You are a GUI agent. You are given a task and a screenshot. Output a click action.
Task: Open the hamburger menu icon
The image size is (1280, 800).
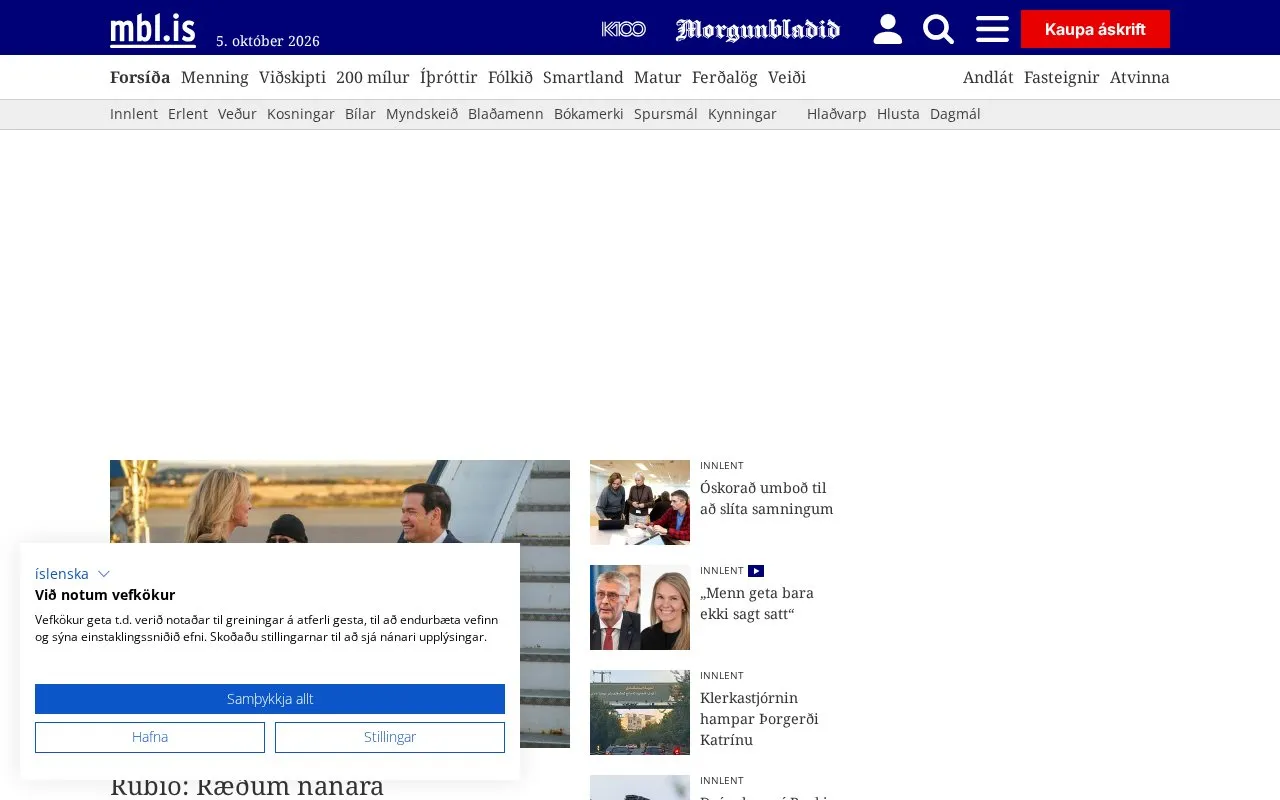coord(992,29)
